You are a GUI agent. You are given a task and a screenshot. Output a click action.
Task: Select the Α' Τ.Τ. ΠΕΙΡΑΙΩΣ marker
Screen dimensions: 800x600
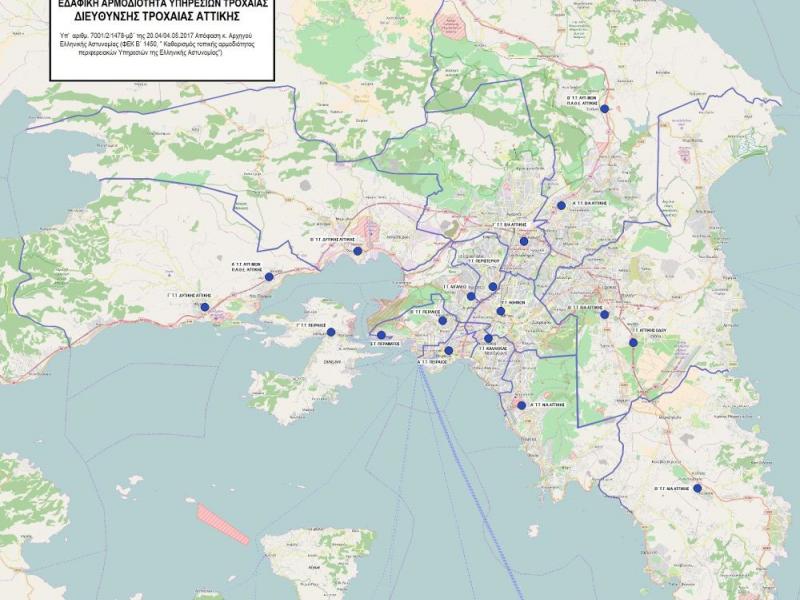pos(449,351)
